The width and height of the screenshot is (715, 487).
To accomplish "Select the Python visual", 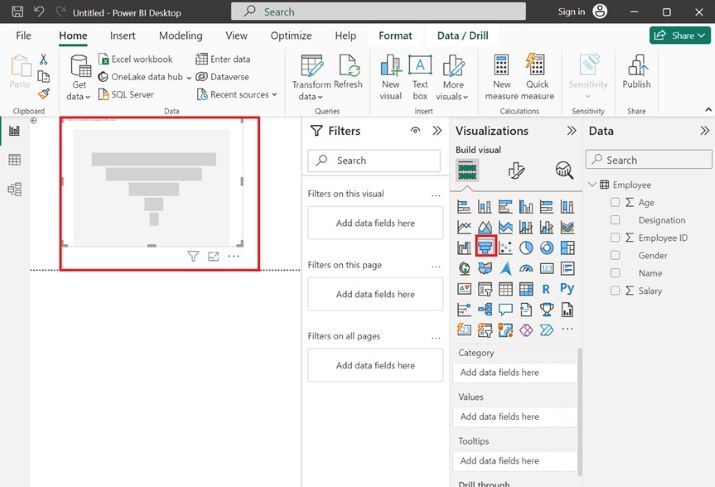I will click(x=567, y=288).
